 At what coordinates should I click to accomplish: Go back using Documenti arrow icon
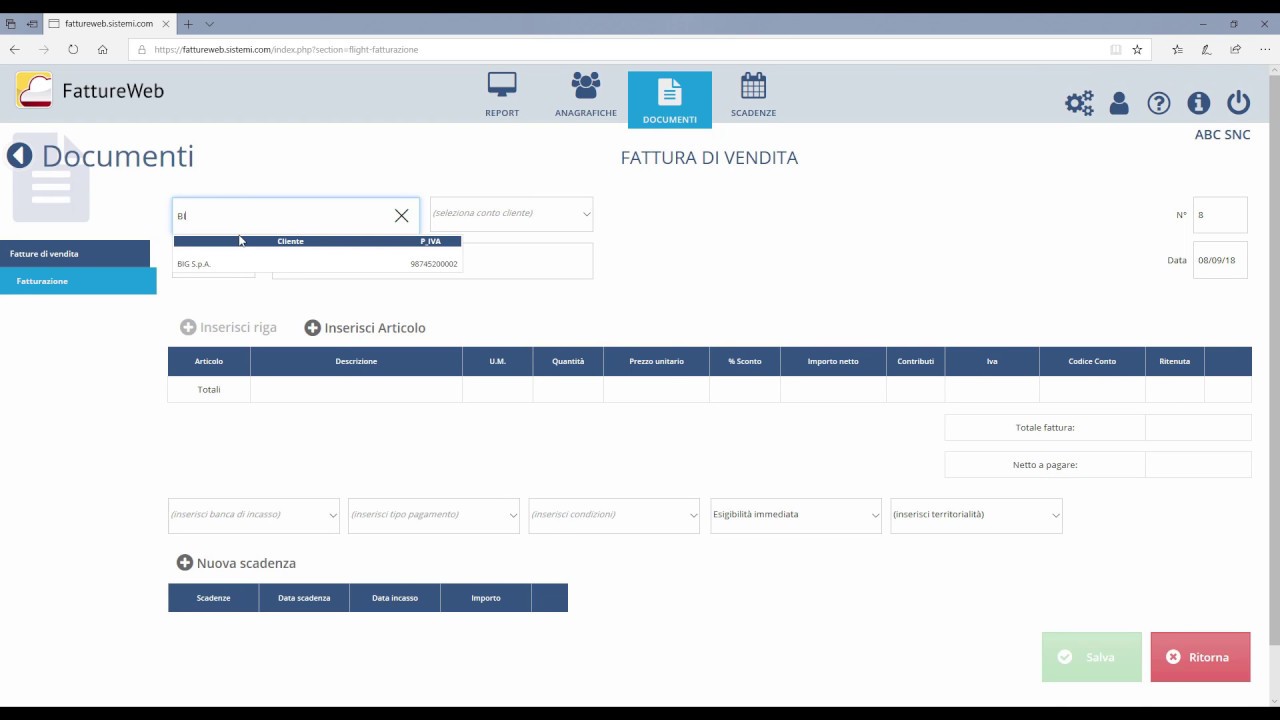pyautogui.click(x=20, y=156)
